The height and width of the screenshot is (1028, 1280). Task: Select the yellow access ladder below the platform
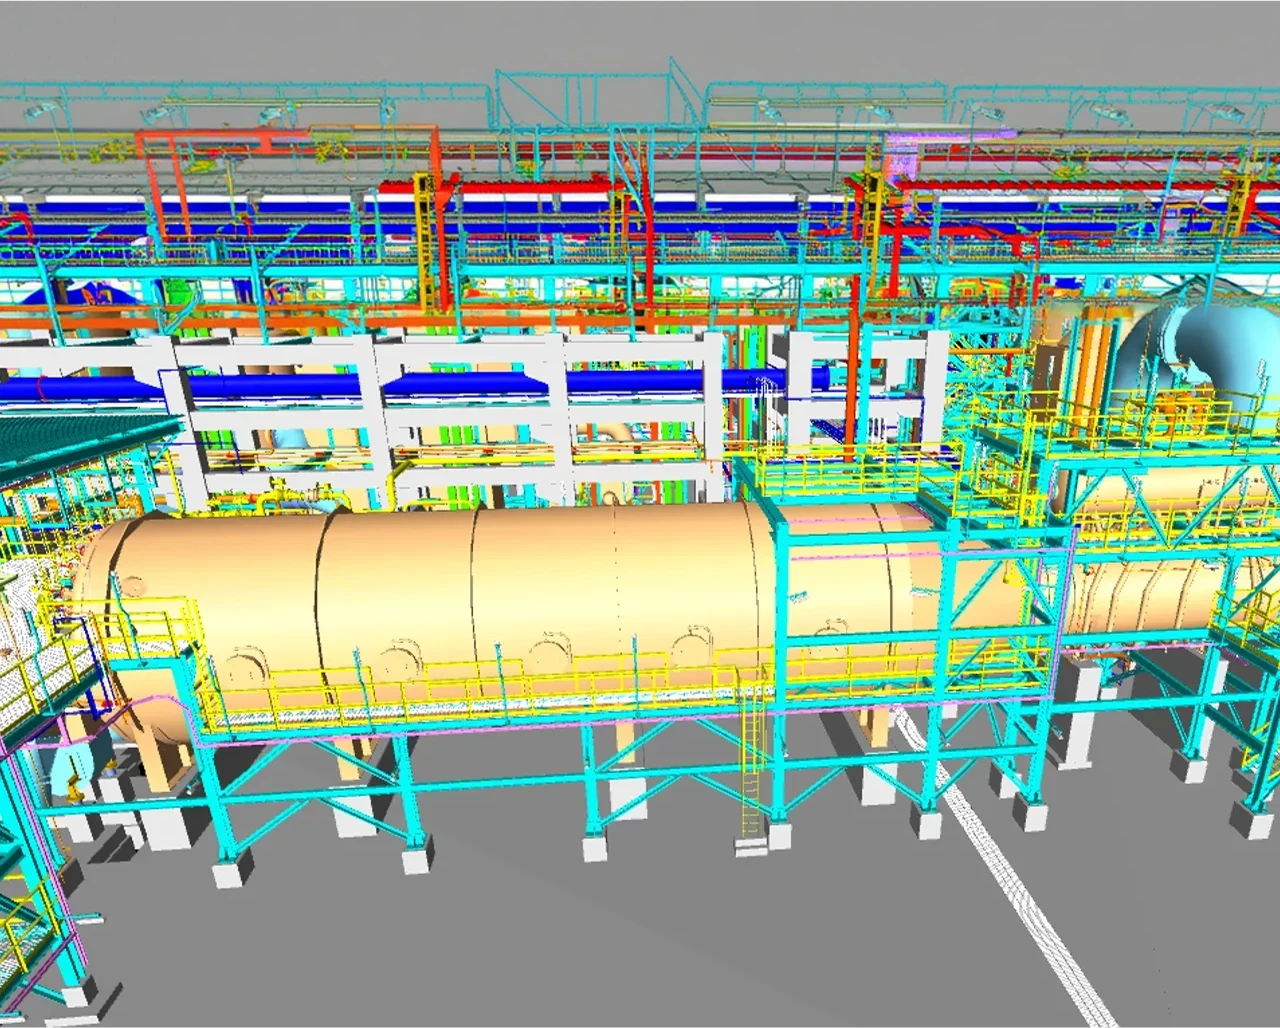751,765
